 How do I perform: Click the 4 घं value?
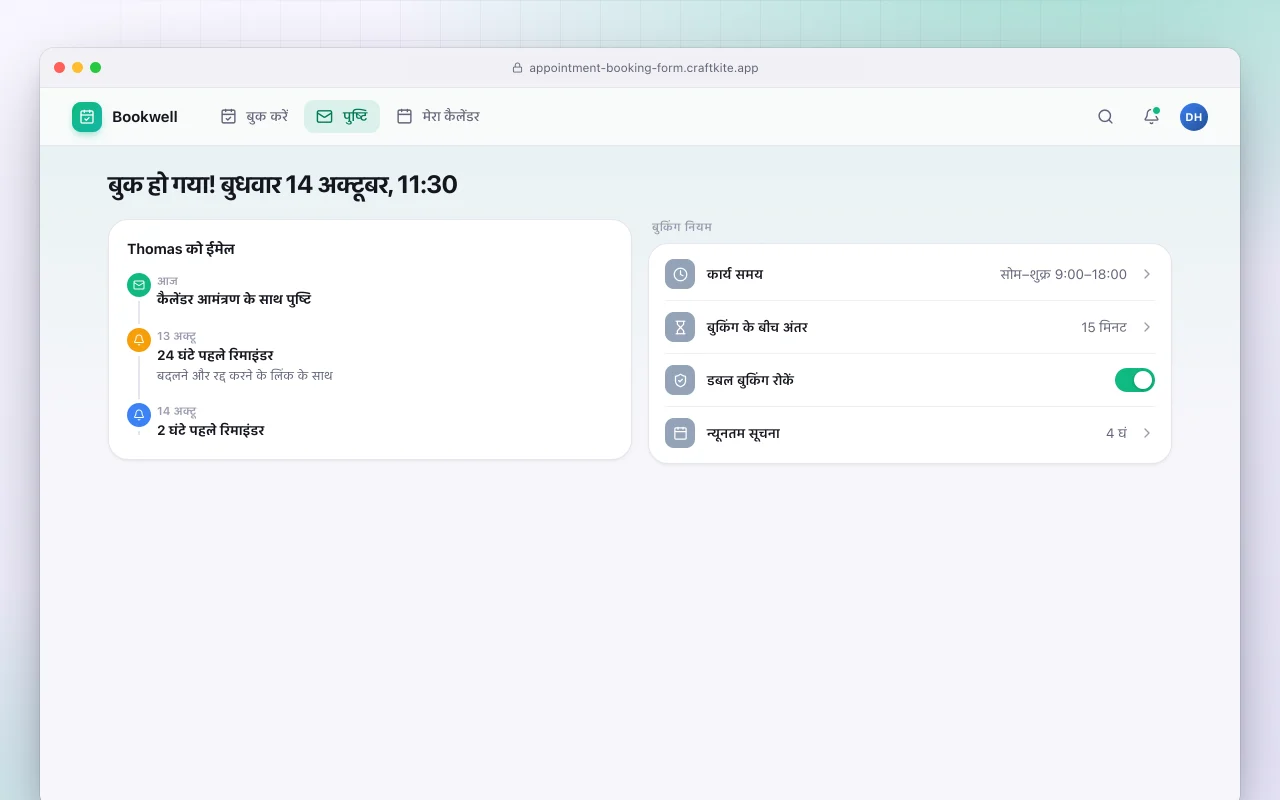(x=1116, y=433)
